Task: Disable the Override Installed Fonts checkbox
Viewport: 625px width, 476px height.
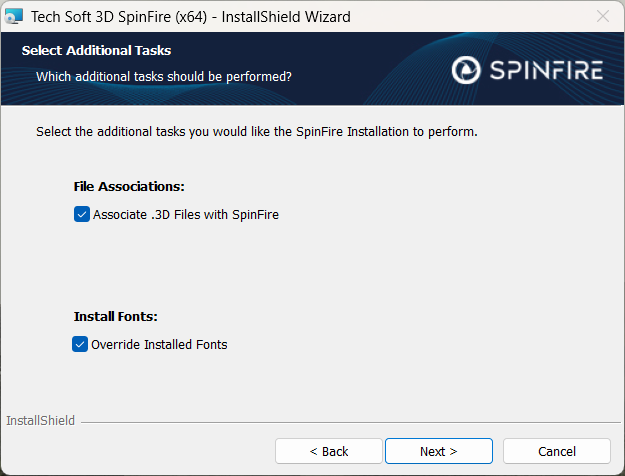Action: click(x=80, y=344)
